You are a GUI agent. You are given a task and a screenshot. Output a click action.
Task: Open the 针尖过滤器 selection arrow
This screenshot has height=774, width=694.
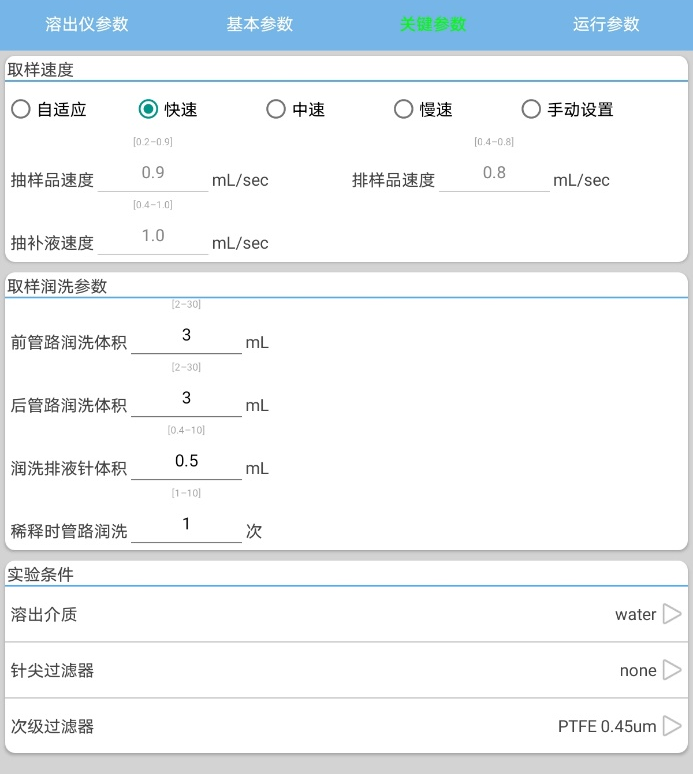pyautogui.click(x=672, y=670)
